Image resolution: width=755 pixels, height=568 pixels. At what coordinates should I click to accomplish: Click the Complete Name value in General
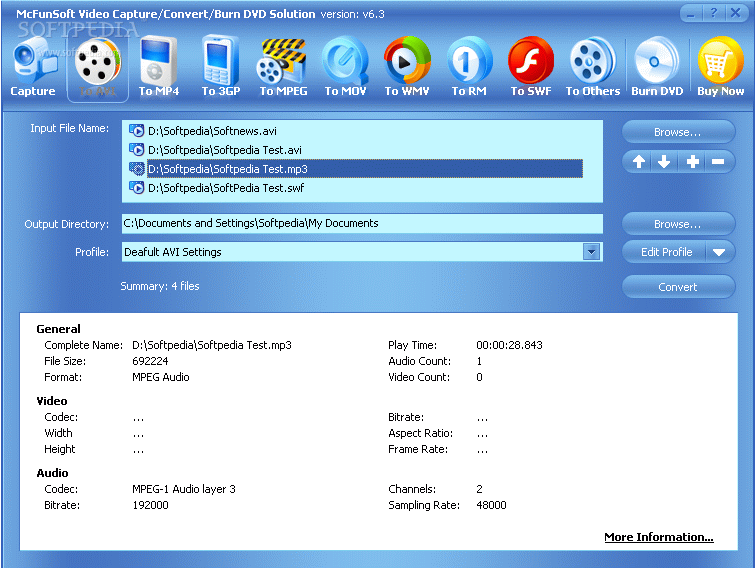pos(212,345)
